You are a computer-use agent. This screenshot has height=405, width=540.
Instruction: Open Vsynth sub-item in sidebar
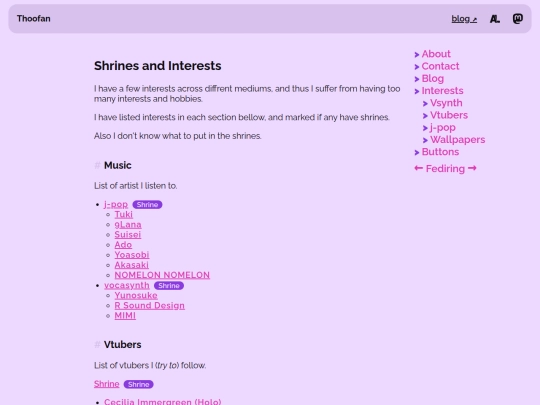click(x=446, y=103)
